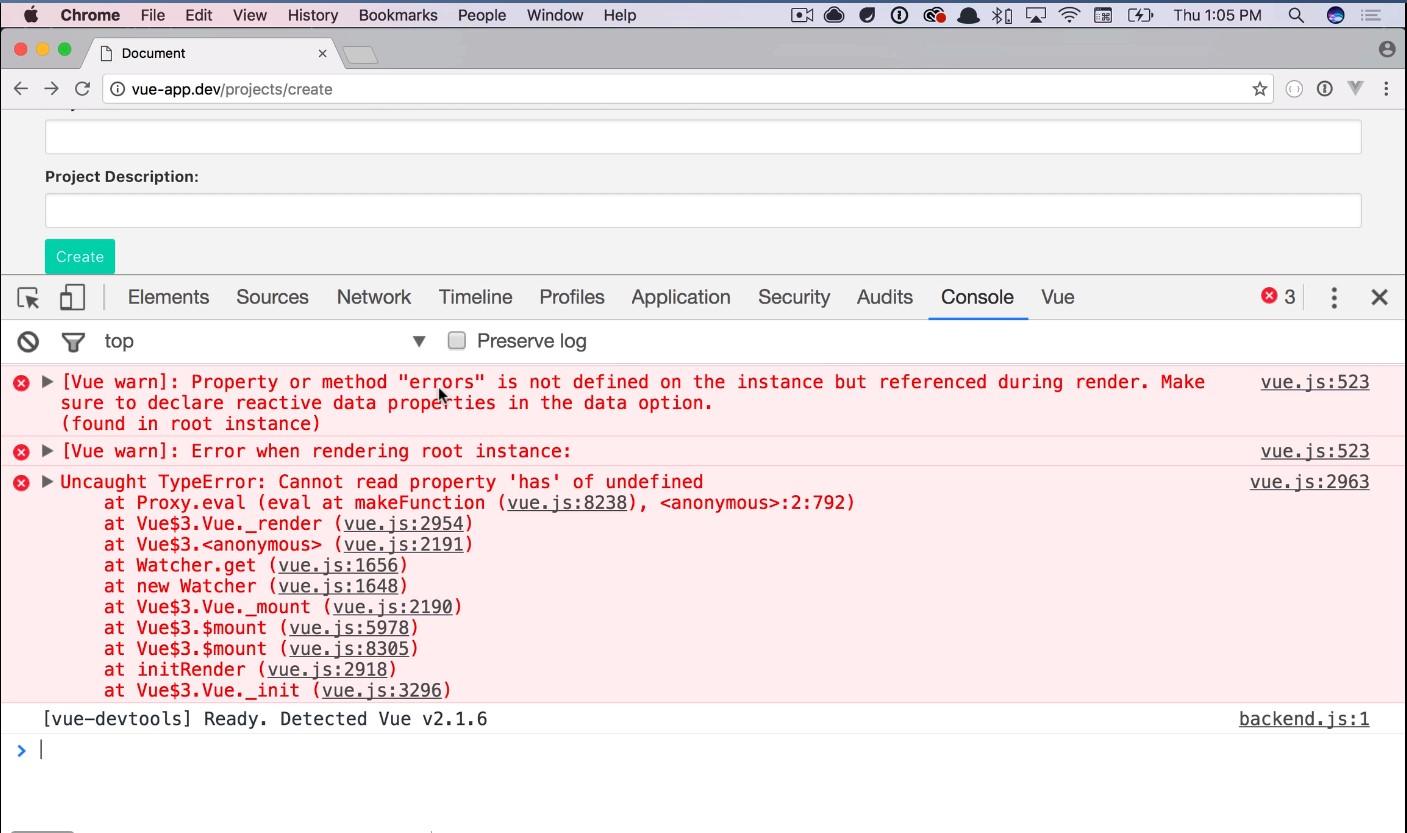The image size is (1407, 833).
Task: Open the Chrome three-dot menu
Action: pyautogui.click(x=1386, y=89)
